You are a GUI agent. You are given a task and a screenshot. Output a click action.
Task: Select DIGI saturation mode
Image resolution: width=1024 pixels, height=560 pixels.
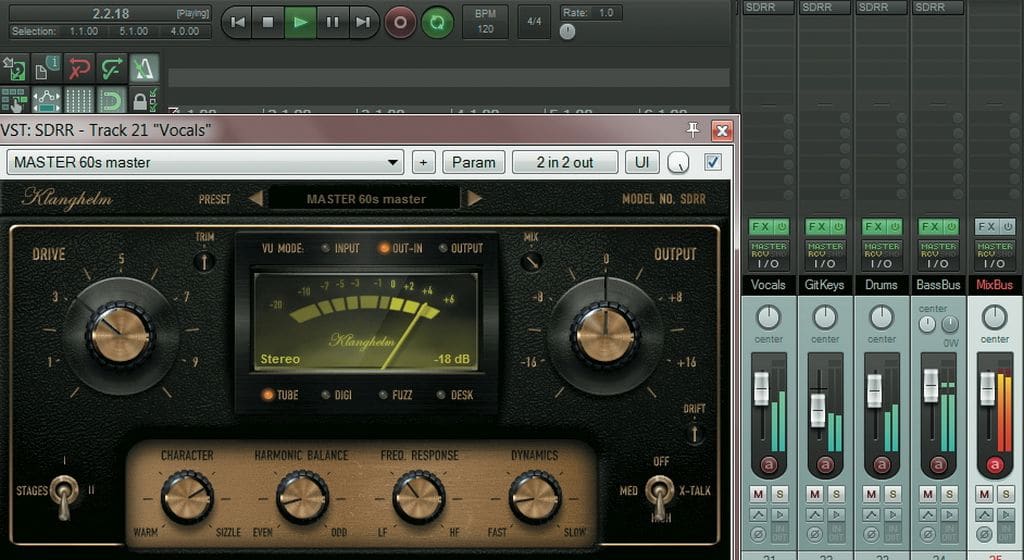(x=336, y=395)
